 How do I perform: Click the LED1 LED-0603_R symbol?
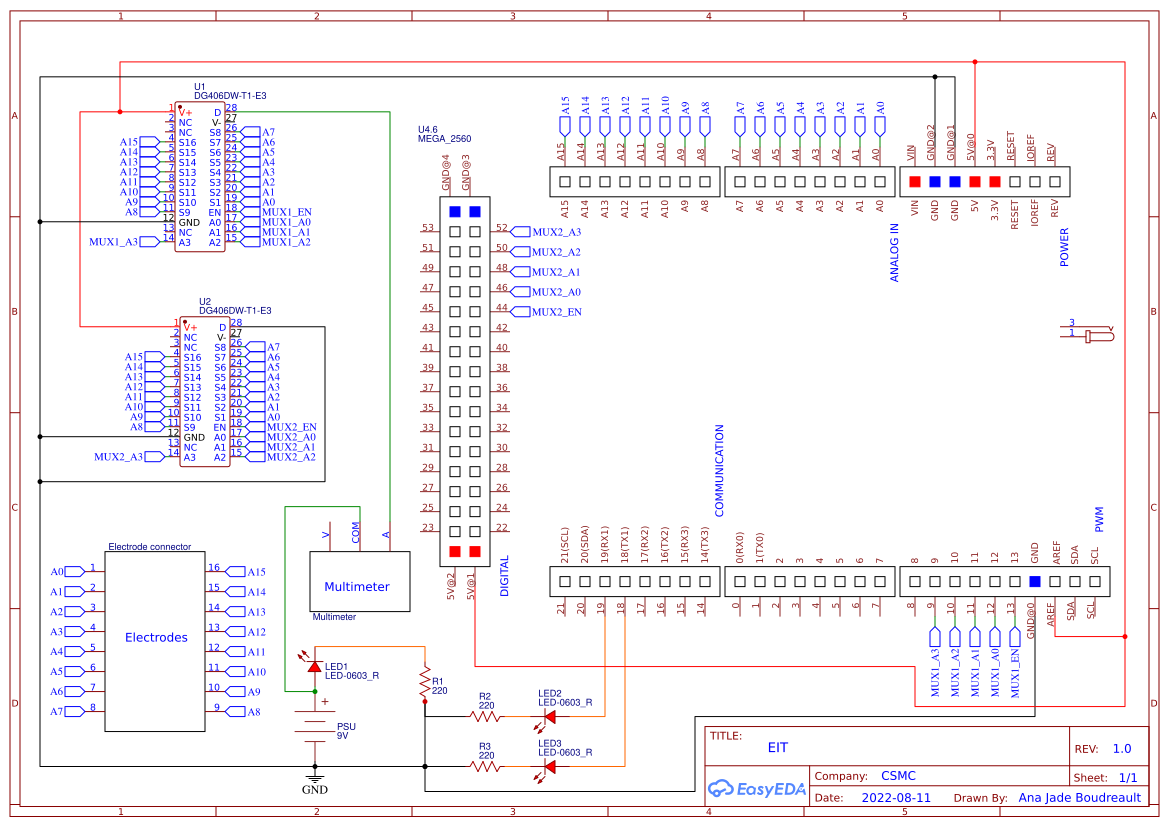click(314, 668)
